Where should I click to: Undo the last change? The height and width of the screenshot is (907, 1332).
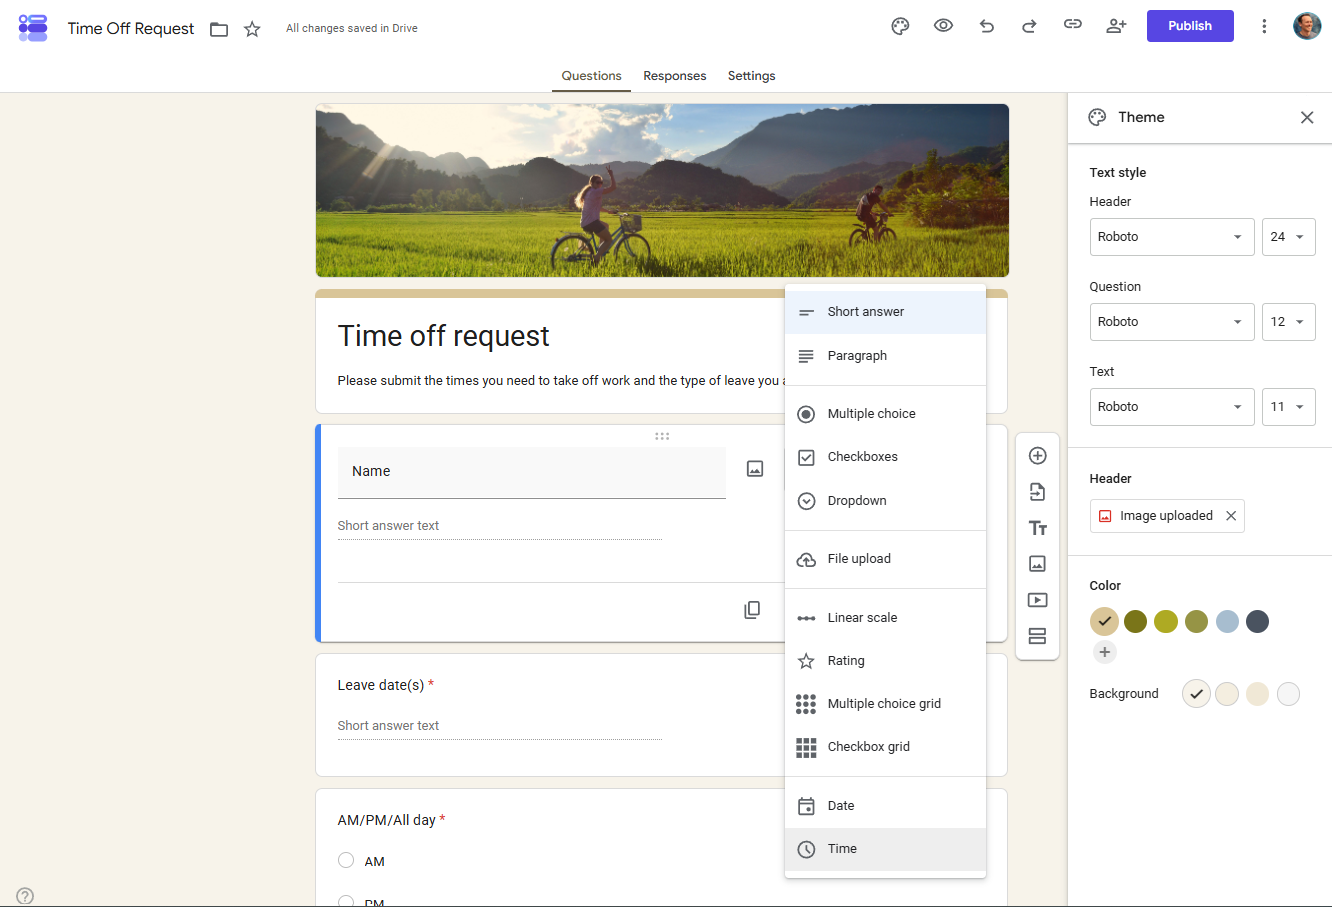tap(987, 26)
